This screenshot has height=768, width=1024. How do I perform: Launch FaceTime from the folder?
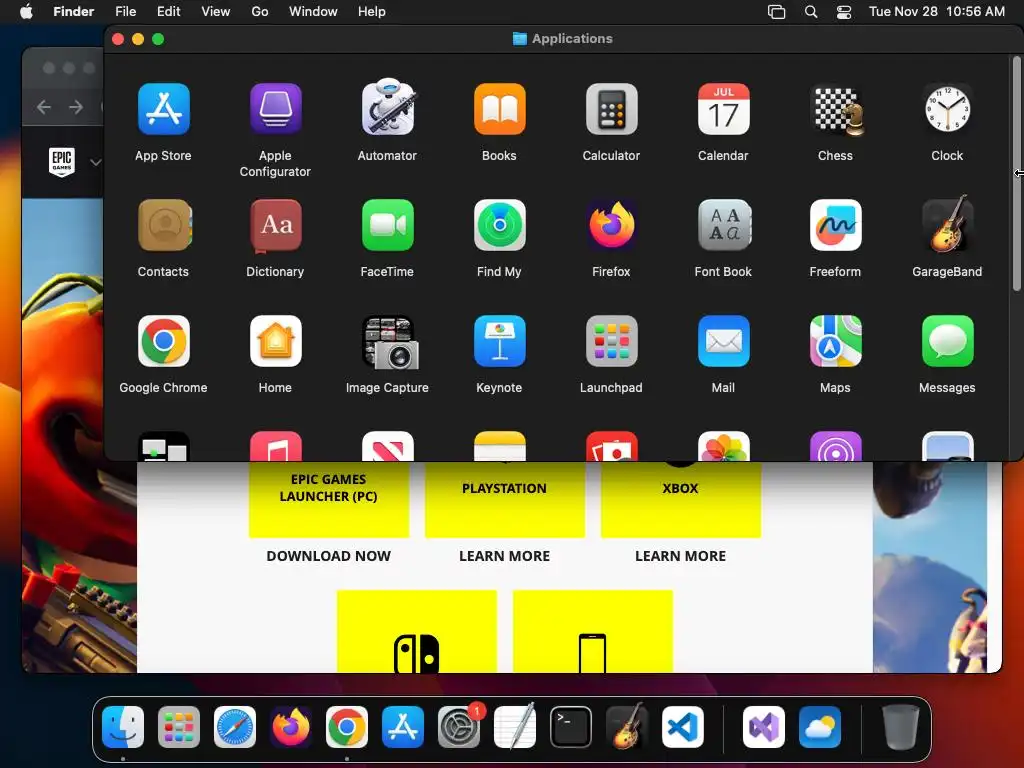387,225
